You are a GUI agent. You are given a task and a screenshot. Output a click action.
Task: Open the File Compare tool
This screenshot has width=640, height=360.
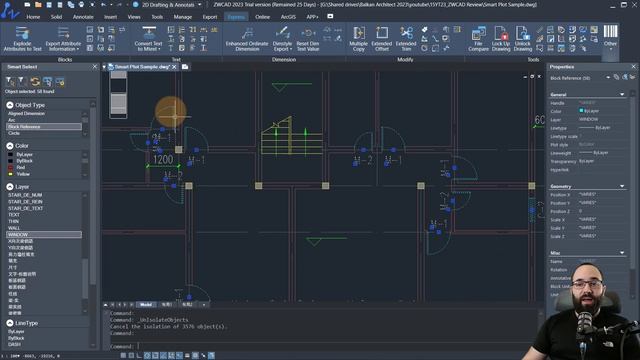coord(478,39)
